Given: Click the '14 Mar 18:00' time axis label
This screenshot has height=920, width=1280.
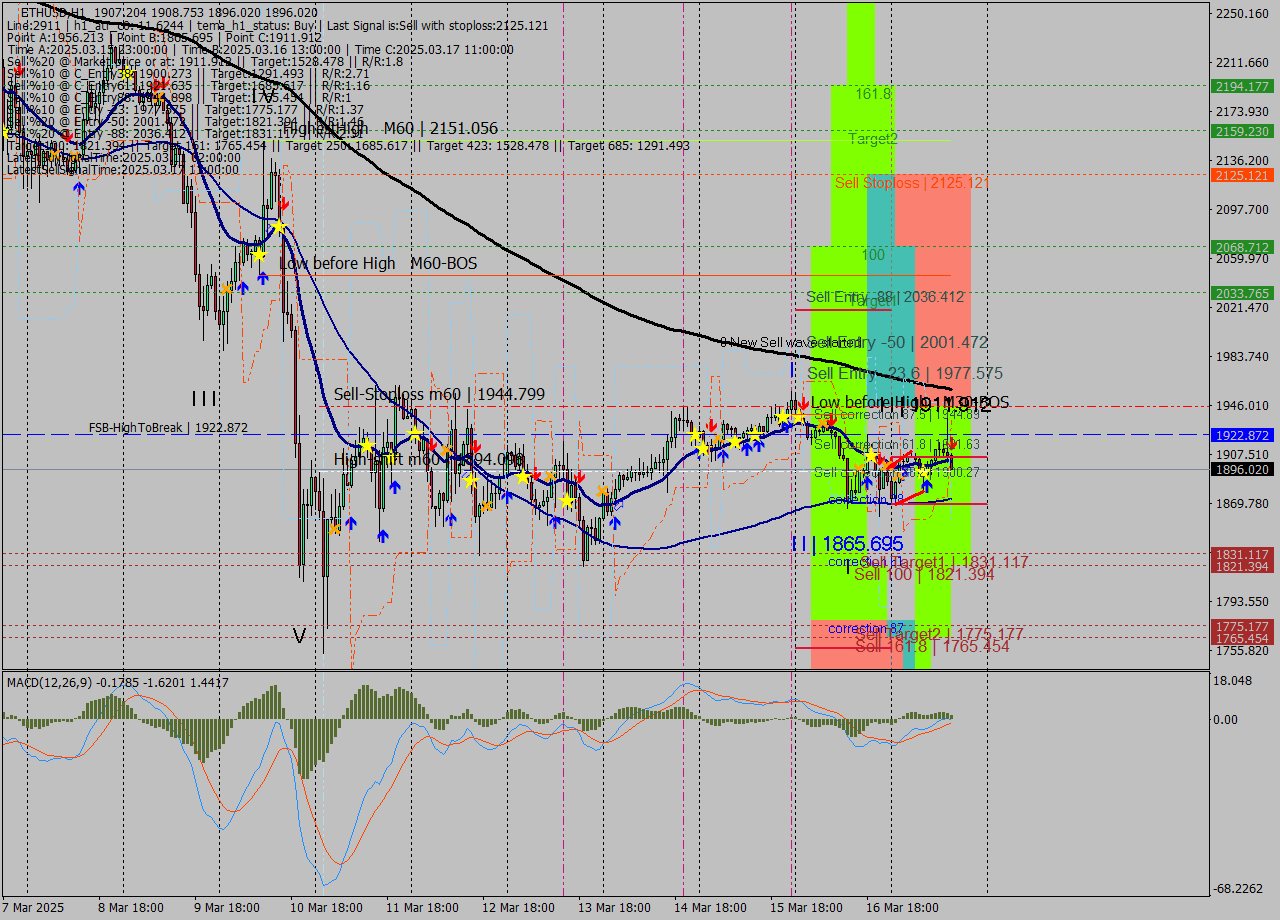Looking at the screenshot, I should tap(711, 907).
